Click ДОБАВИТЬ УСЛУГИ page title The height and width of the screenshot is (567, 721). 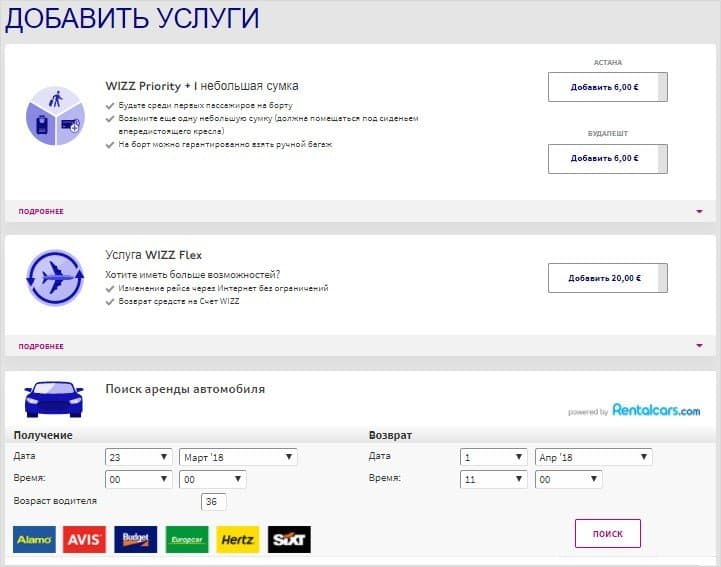click(x=132, y=18)
